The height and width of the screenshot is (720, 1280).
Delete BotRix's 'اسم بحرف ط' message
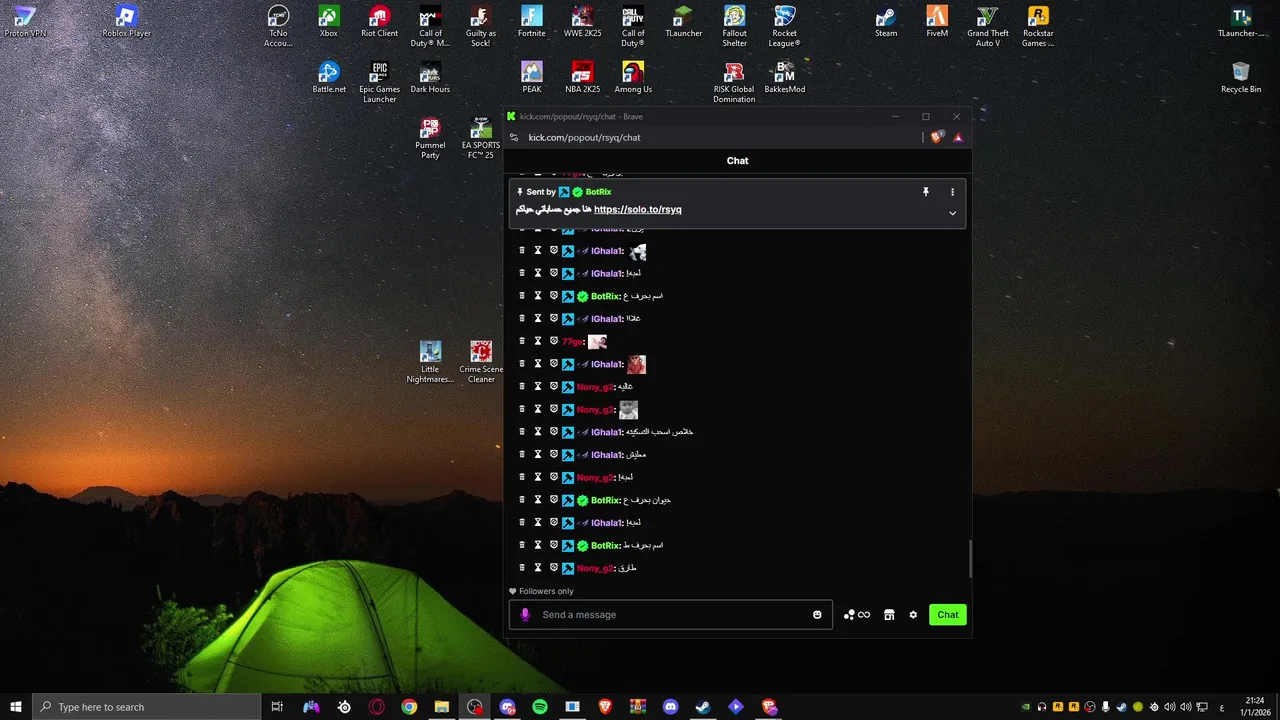(522, 545)
